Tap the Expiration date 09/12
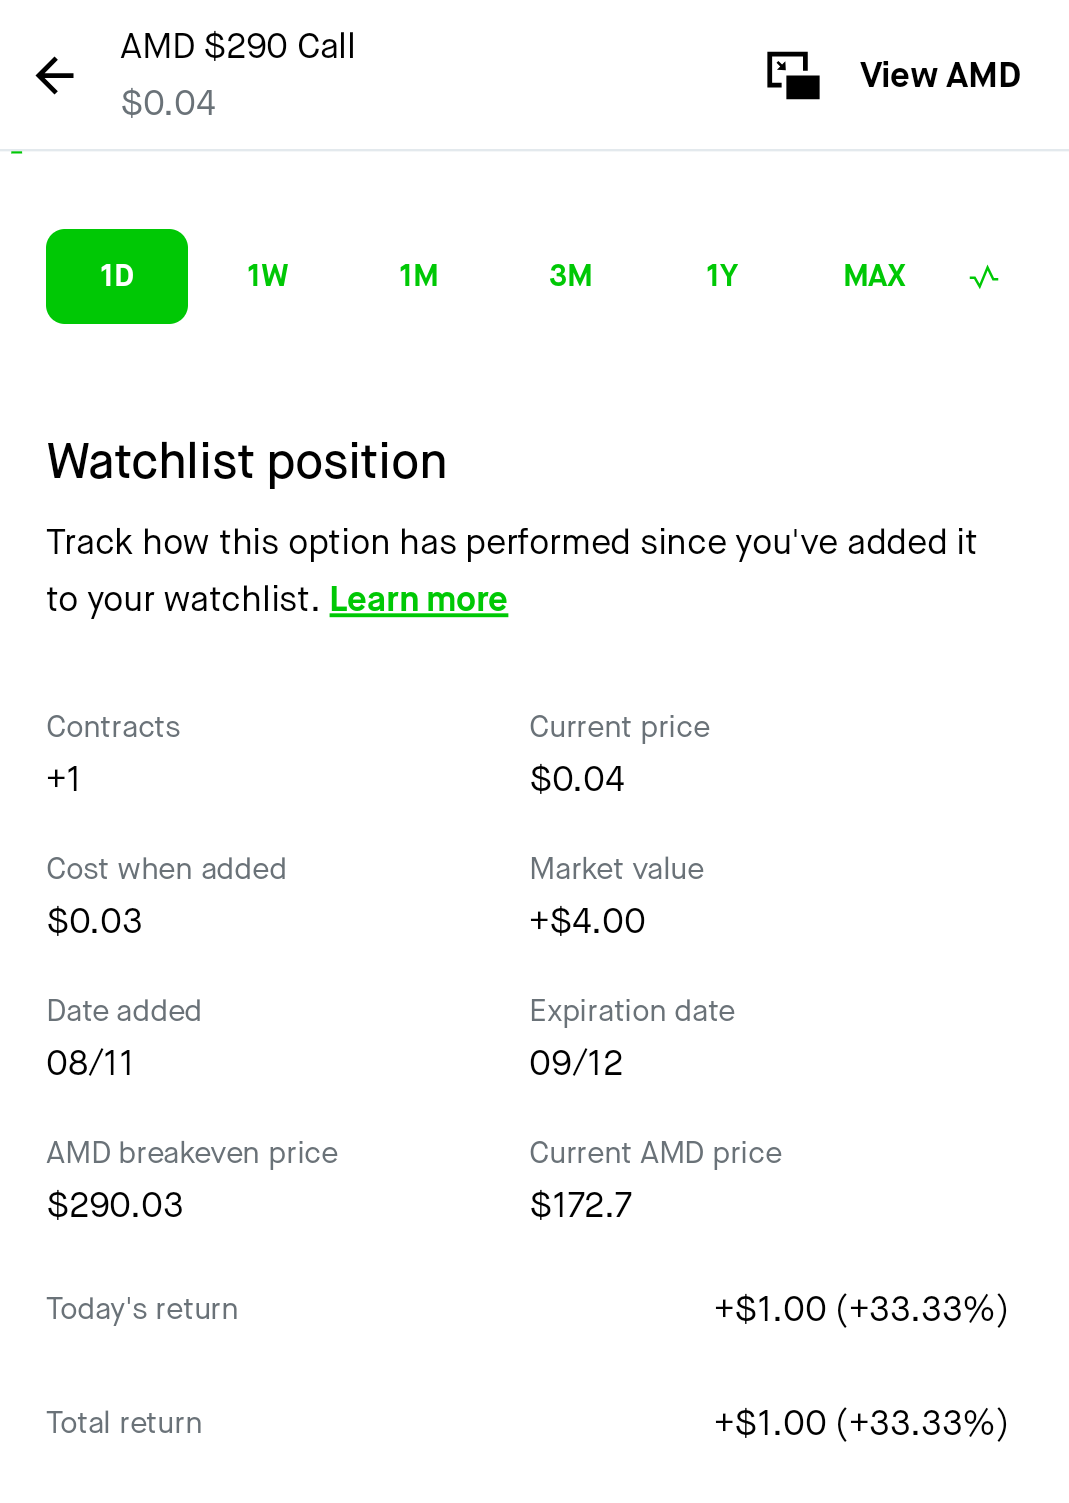The width and height of the screenshot is (1069, 1503). tap(576, 1063)
